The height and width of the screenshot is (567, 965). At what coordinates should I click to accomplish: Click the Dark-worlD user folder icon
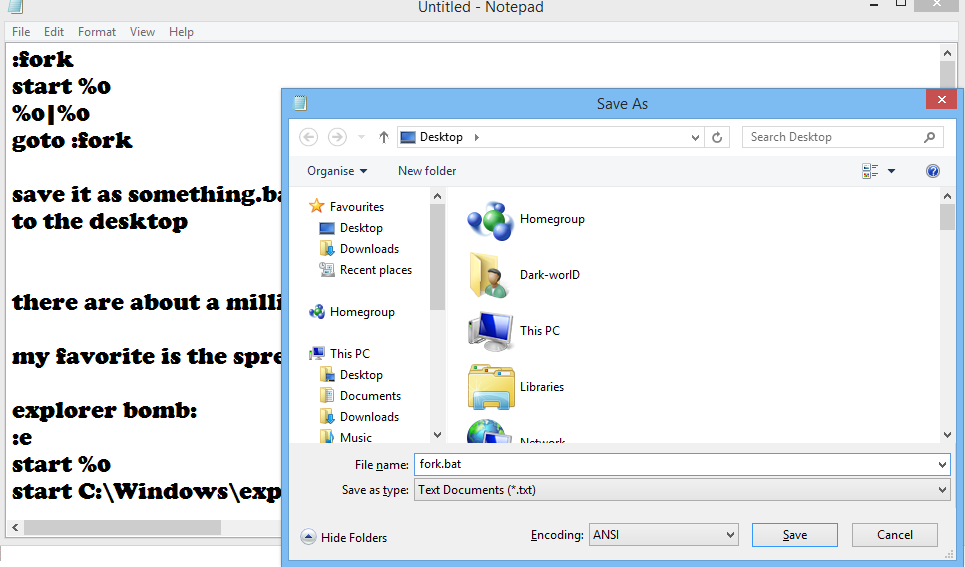click(x=490, y=275)
